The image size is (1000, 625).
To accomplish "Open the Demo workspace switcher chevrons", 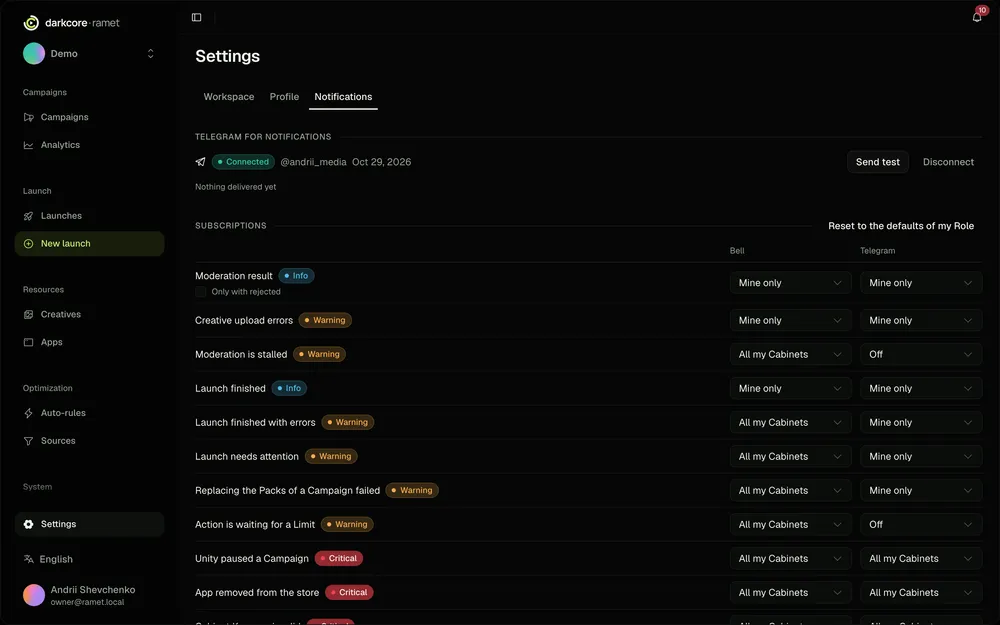I will tap(151, 54).
